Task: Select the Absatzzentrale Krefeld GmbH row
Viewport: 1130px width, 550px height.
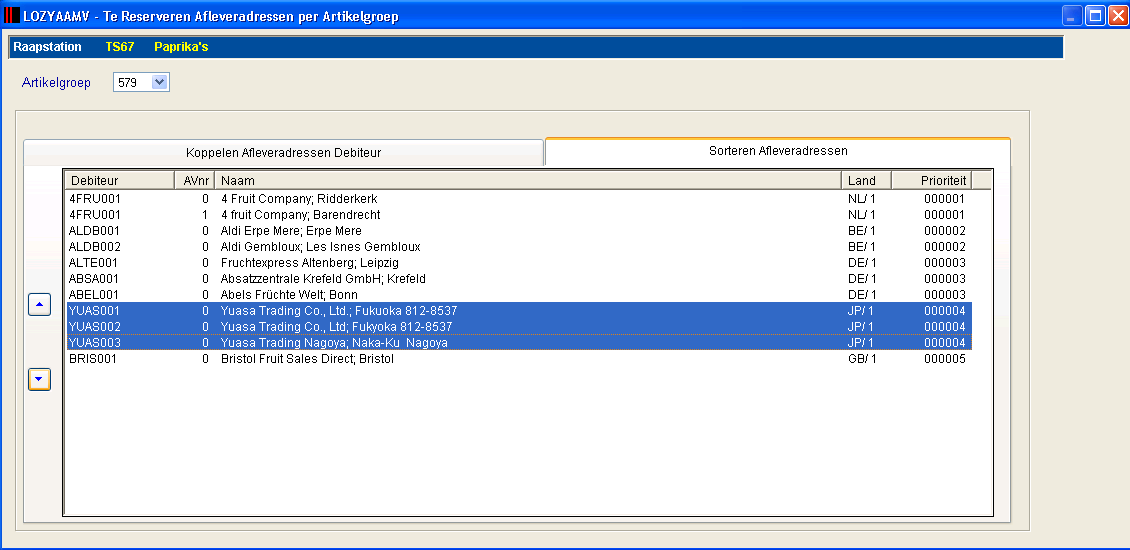Action: (519, 278)
